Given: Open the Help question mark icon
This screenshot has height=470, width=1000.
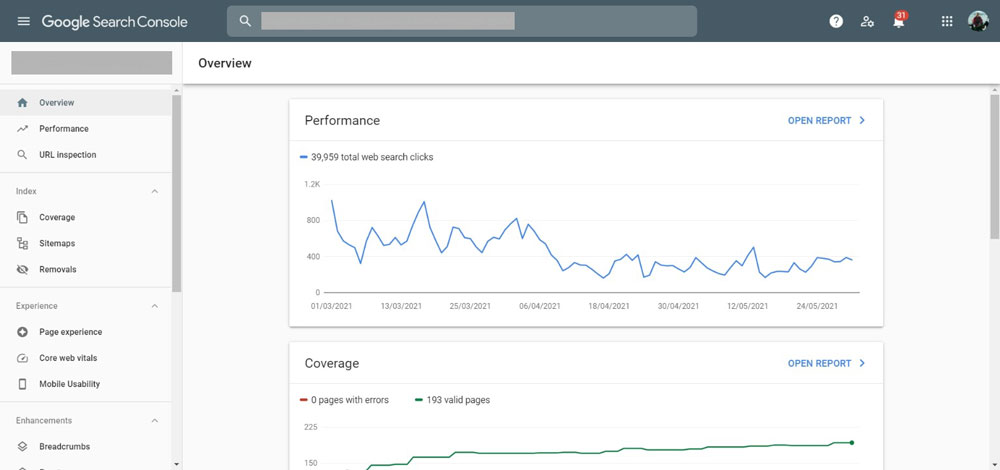Looking at the screenshot, I should click(835, 21).
